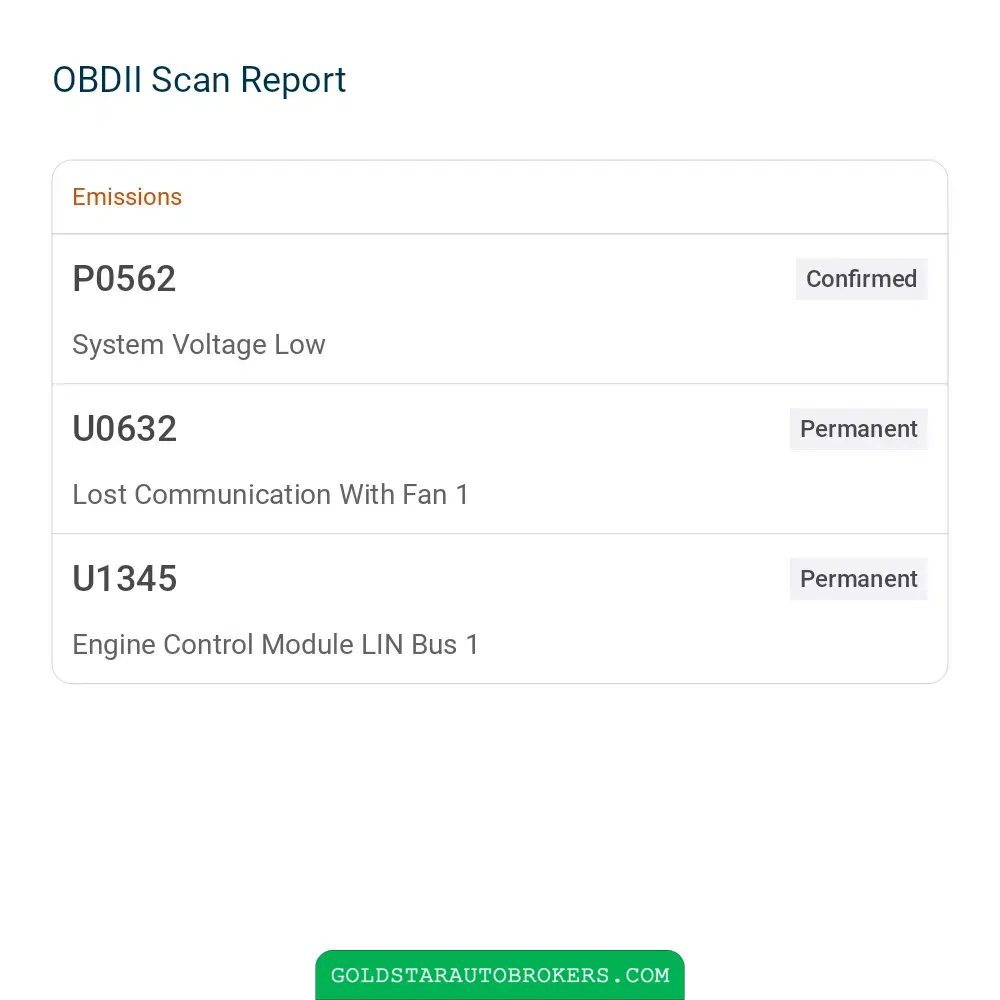
Task: Visit the GOLDSTARAUTOBROKERS.COM green banner
Action: 500,974
